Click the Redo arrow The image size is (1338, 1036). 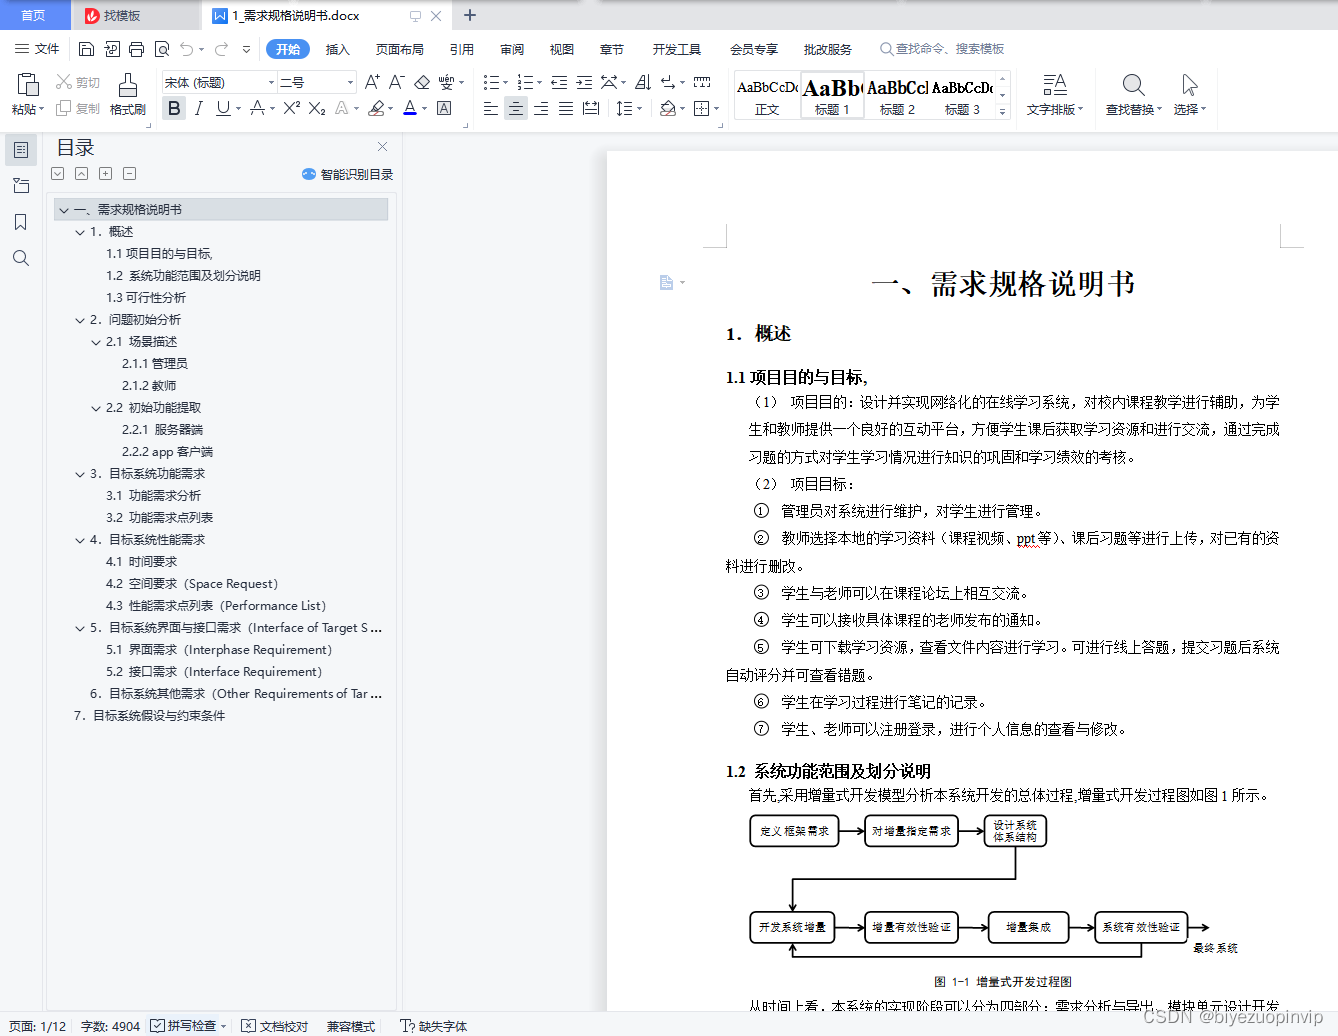(222, 49)
